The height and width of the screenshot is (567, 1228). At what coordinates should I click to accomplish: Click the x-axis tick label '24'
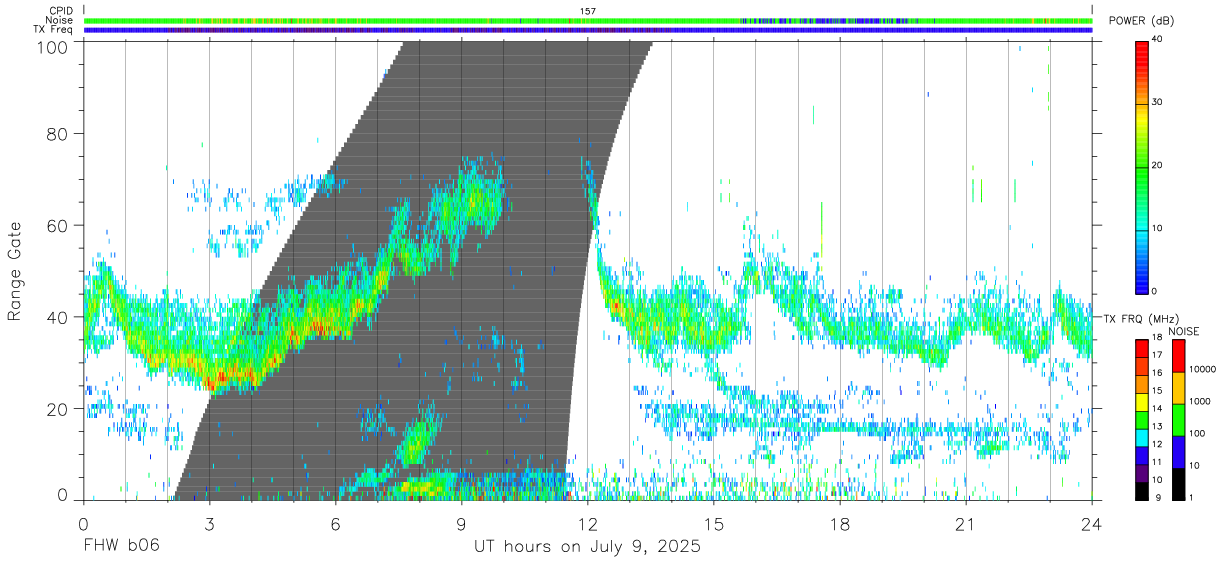tap(1091, 524)
